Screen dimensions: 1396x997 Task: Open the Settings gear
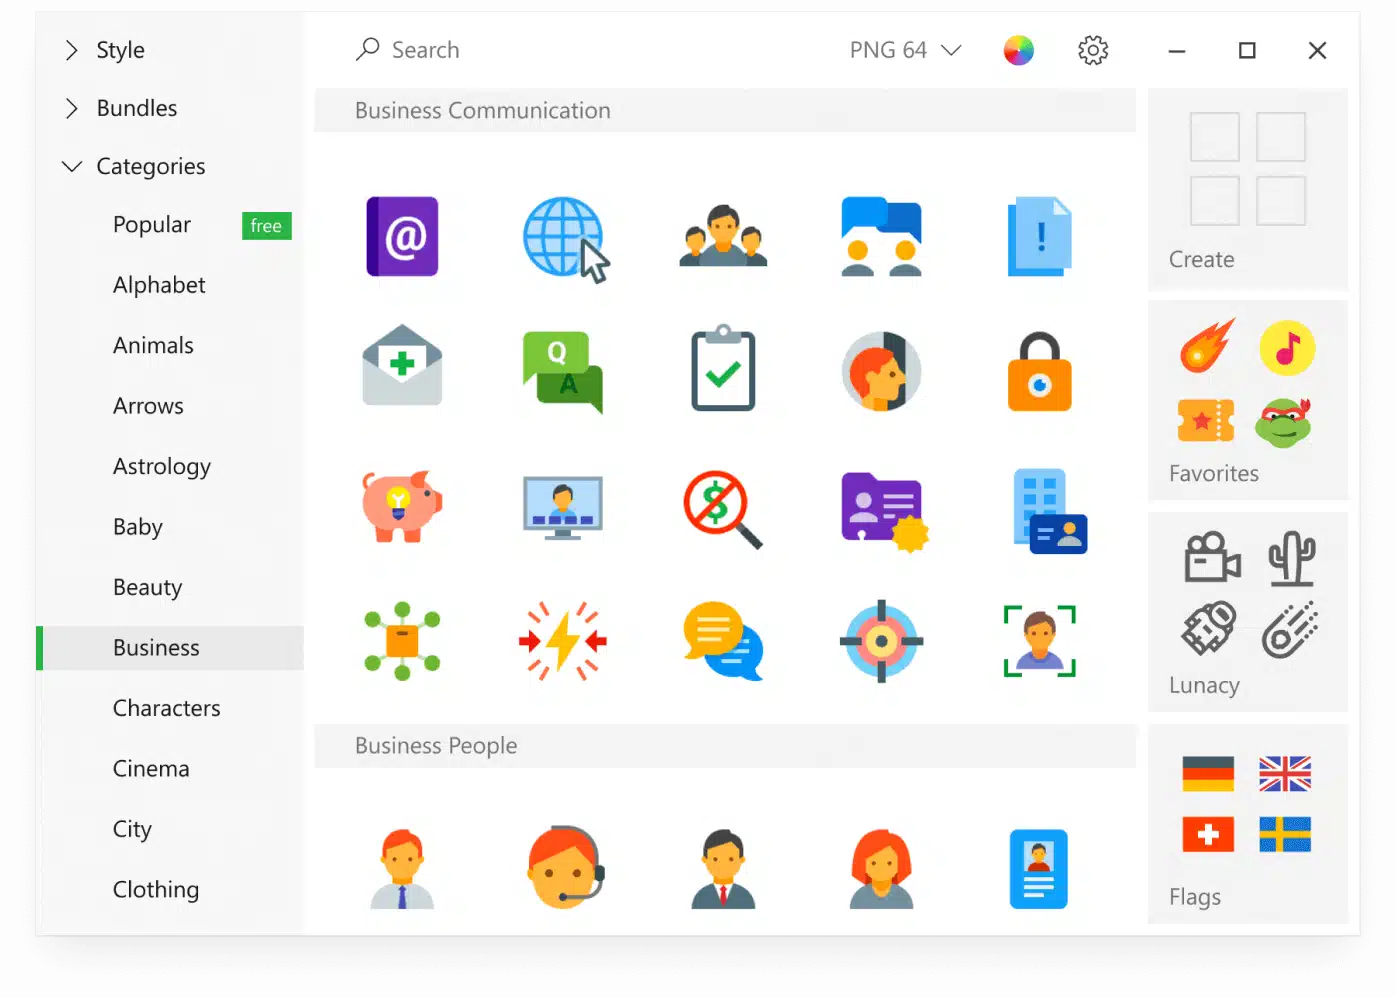tap(1093, 50)
